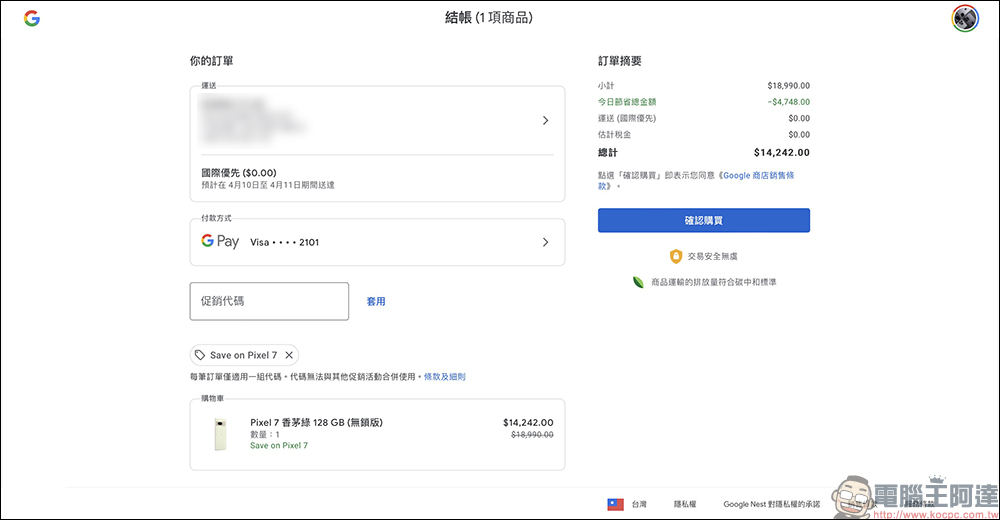Image resolution: width=1000 pixels, height=520 pixels.
Task: Click Visa •••• 2101 payment text
Action: [x=284, y=242]
